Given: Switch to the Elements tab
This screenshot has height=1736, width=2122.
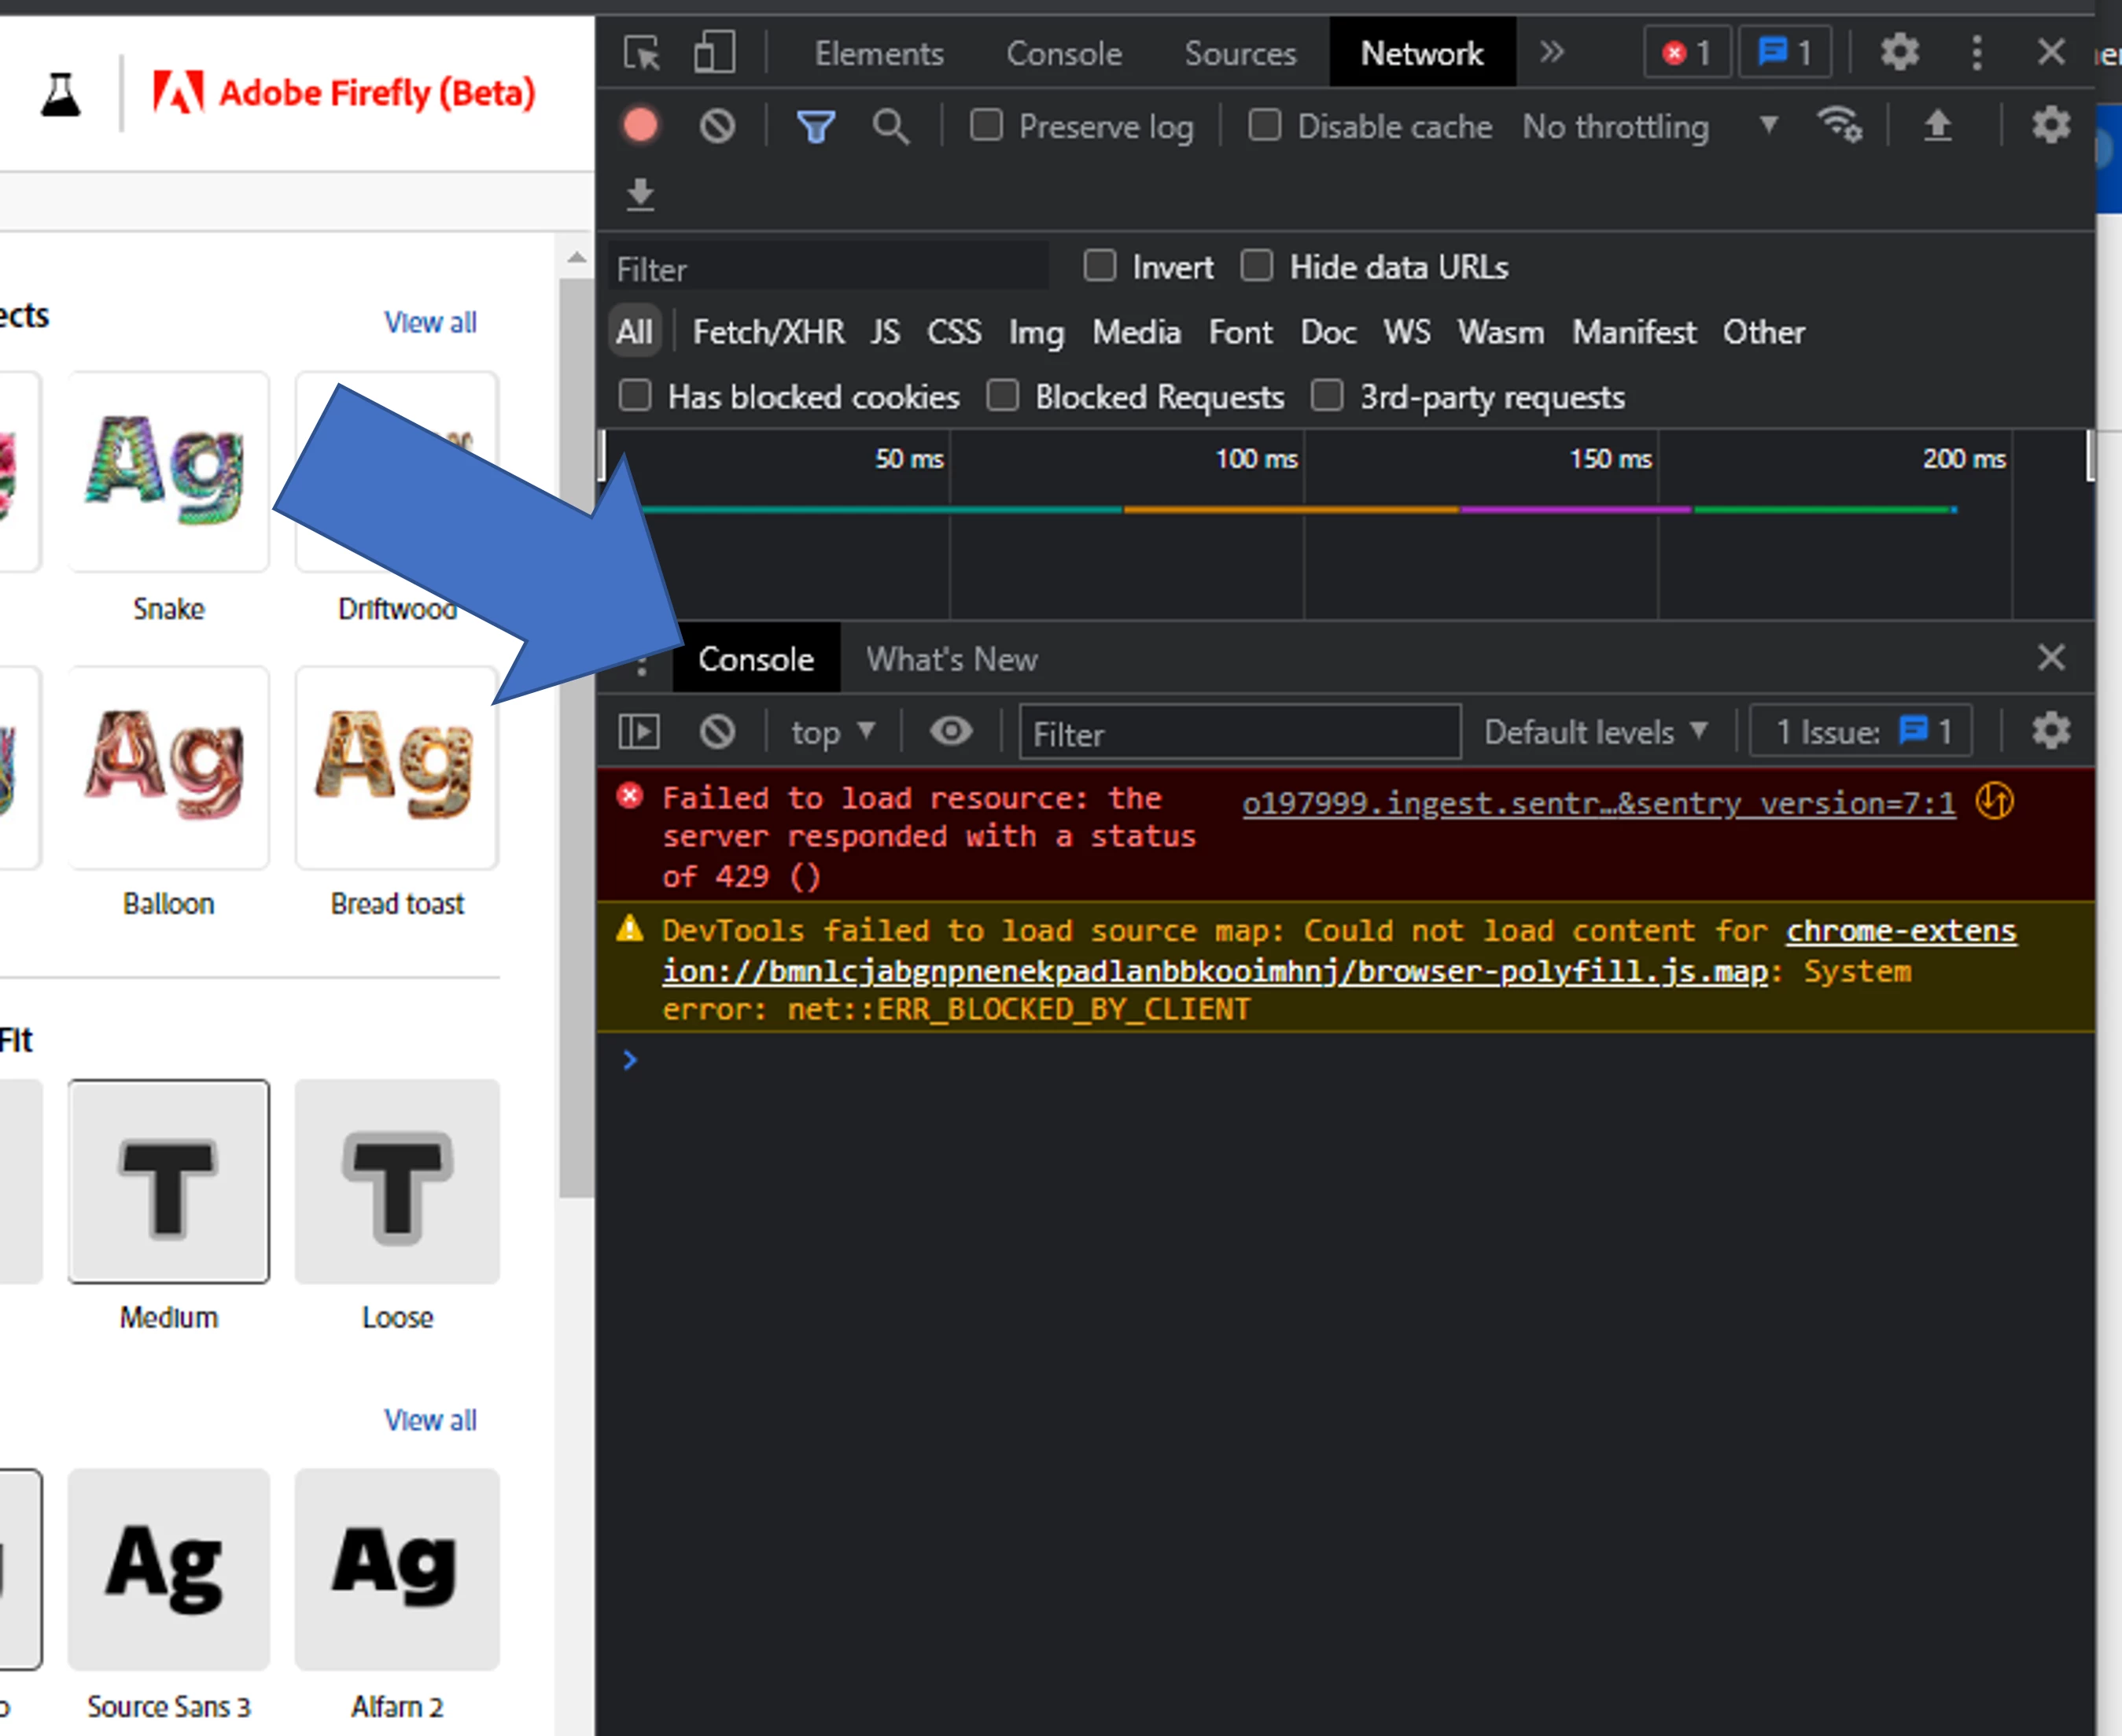Looking at the screenshot, I should [878, 53].
